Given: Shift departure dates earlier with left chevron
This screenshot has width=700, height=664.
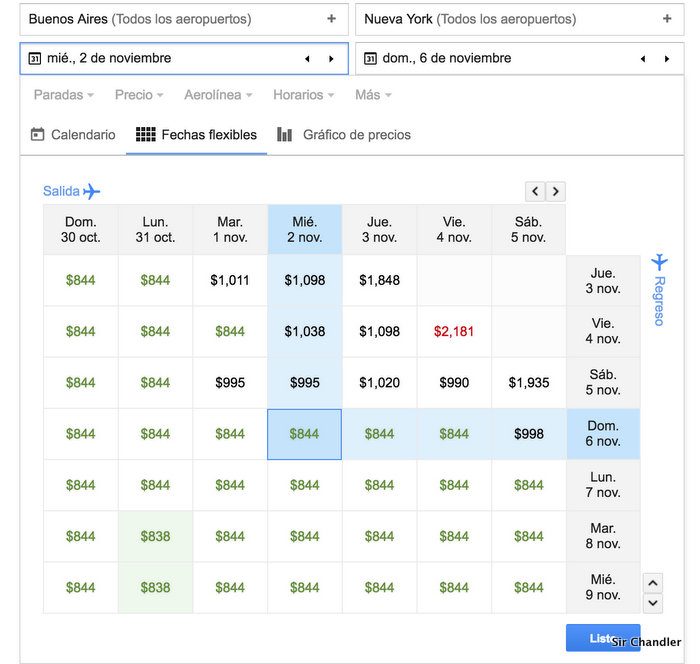Looking at the screenshot, I should 535,192.
